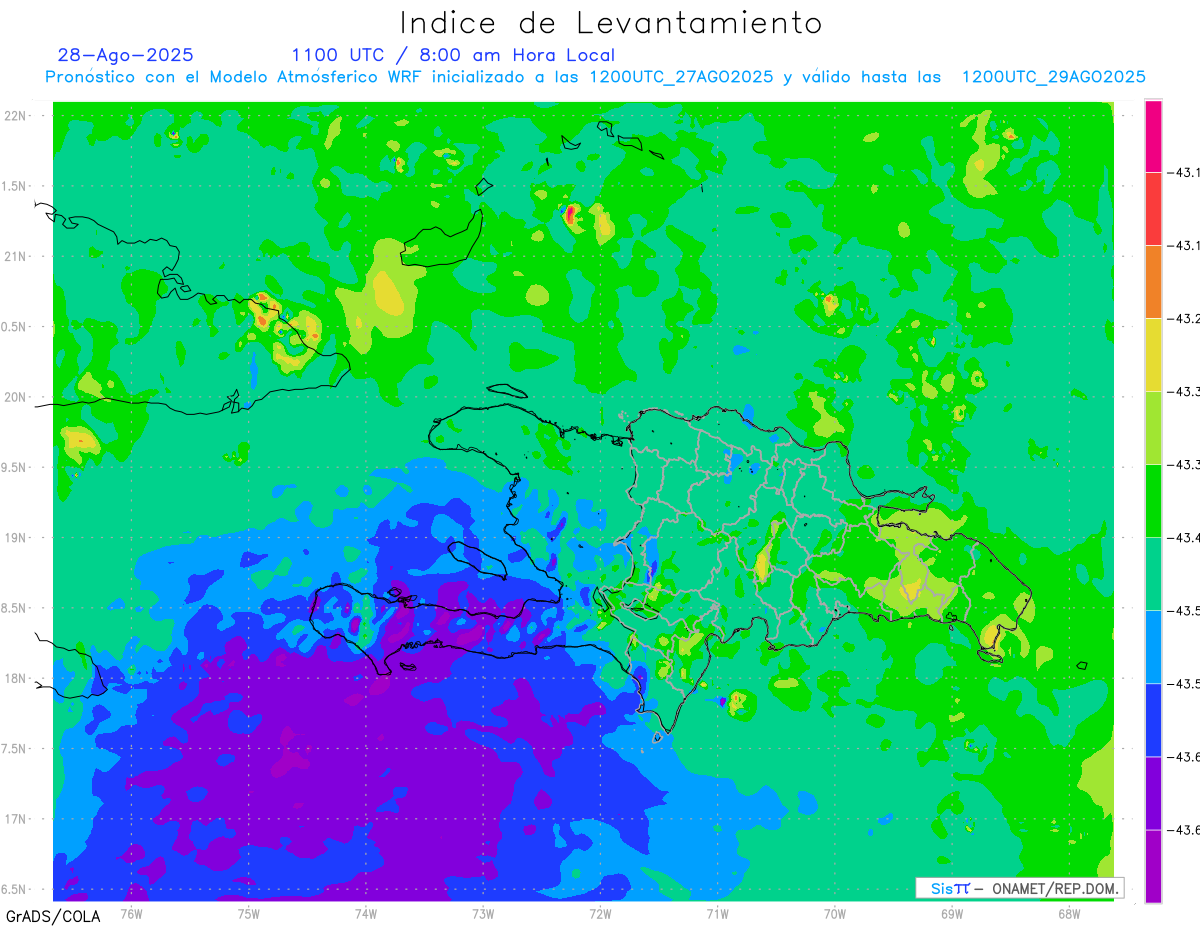Select the yellow-green color block in the legend
Viewport: 1200px width, 927px height.
(1153, 428)
